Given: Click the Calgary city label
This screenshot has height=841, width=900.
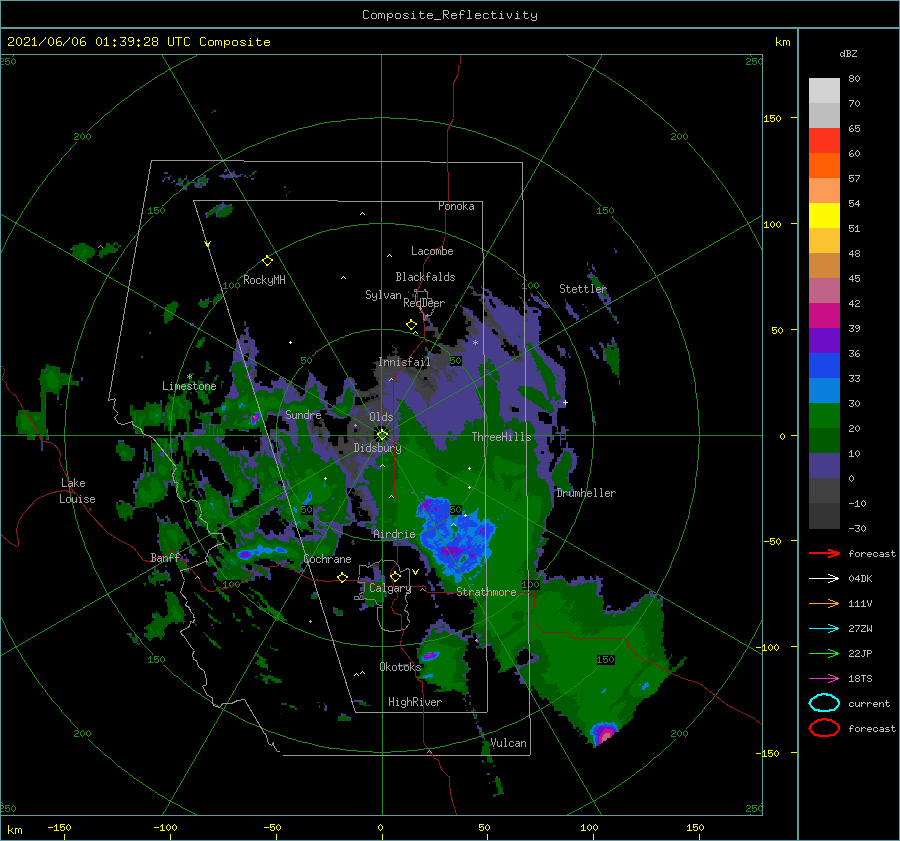Looking at the screenshot, I should coord(390,588).
